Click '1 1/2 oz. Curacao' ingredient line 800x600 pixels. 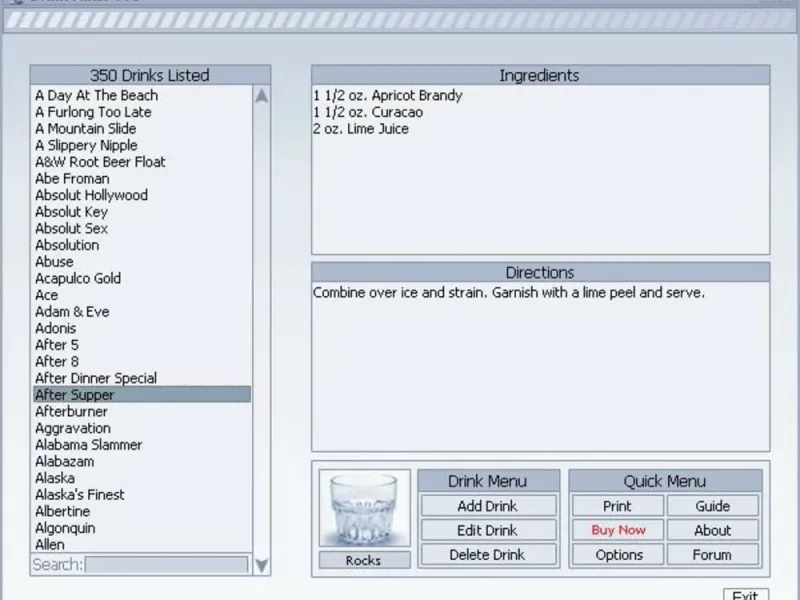pos(368,112)
